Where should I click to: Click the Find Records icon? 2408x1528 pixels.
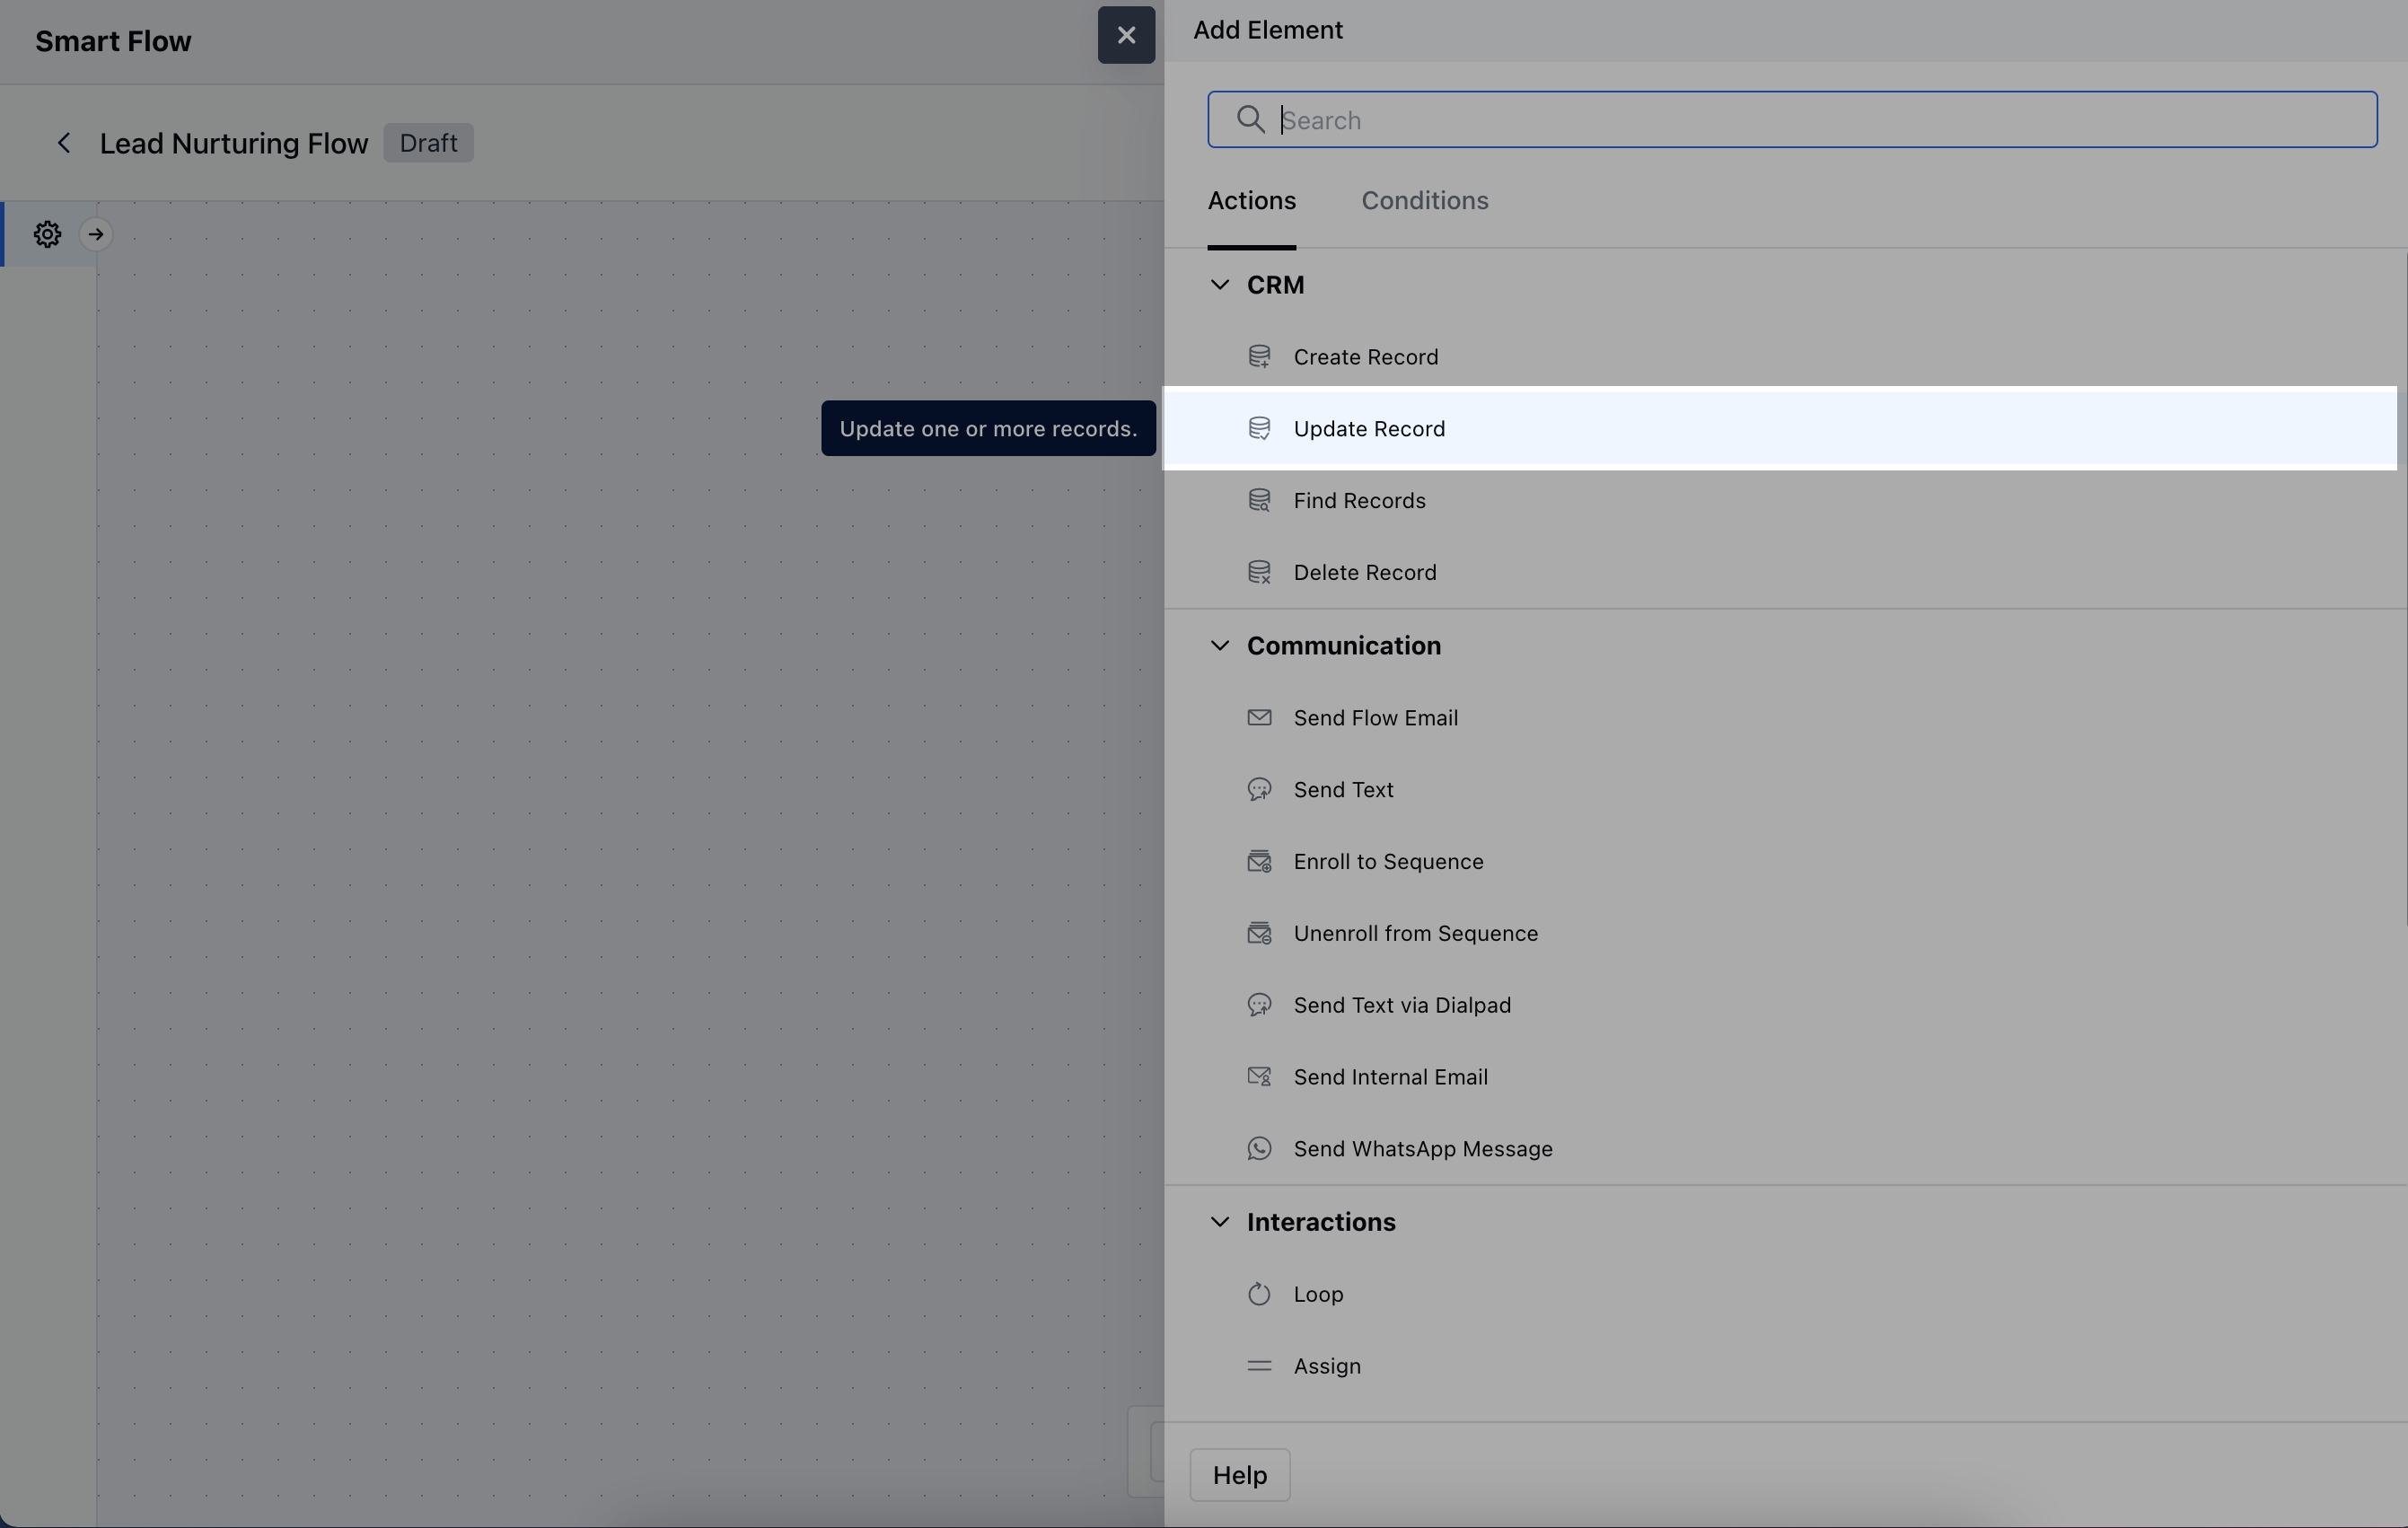[1259, 500]
